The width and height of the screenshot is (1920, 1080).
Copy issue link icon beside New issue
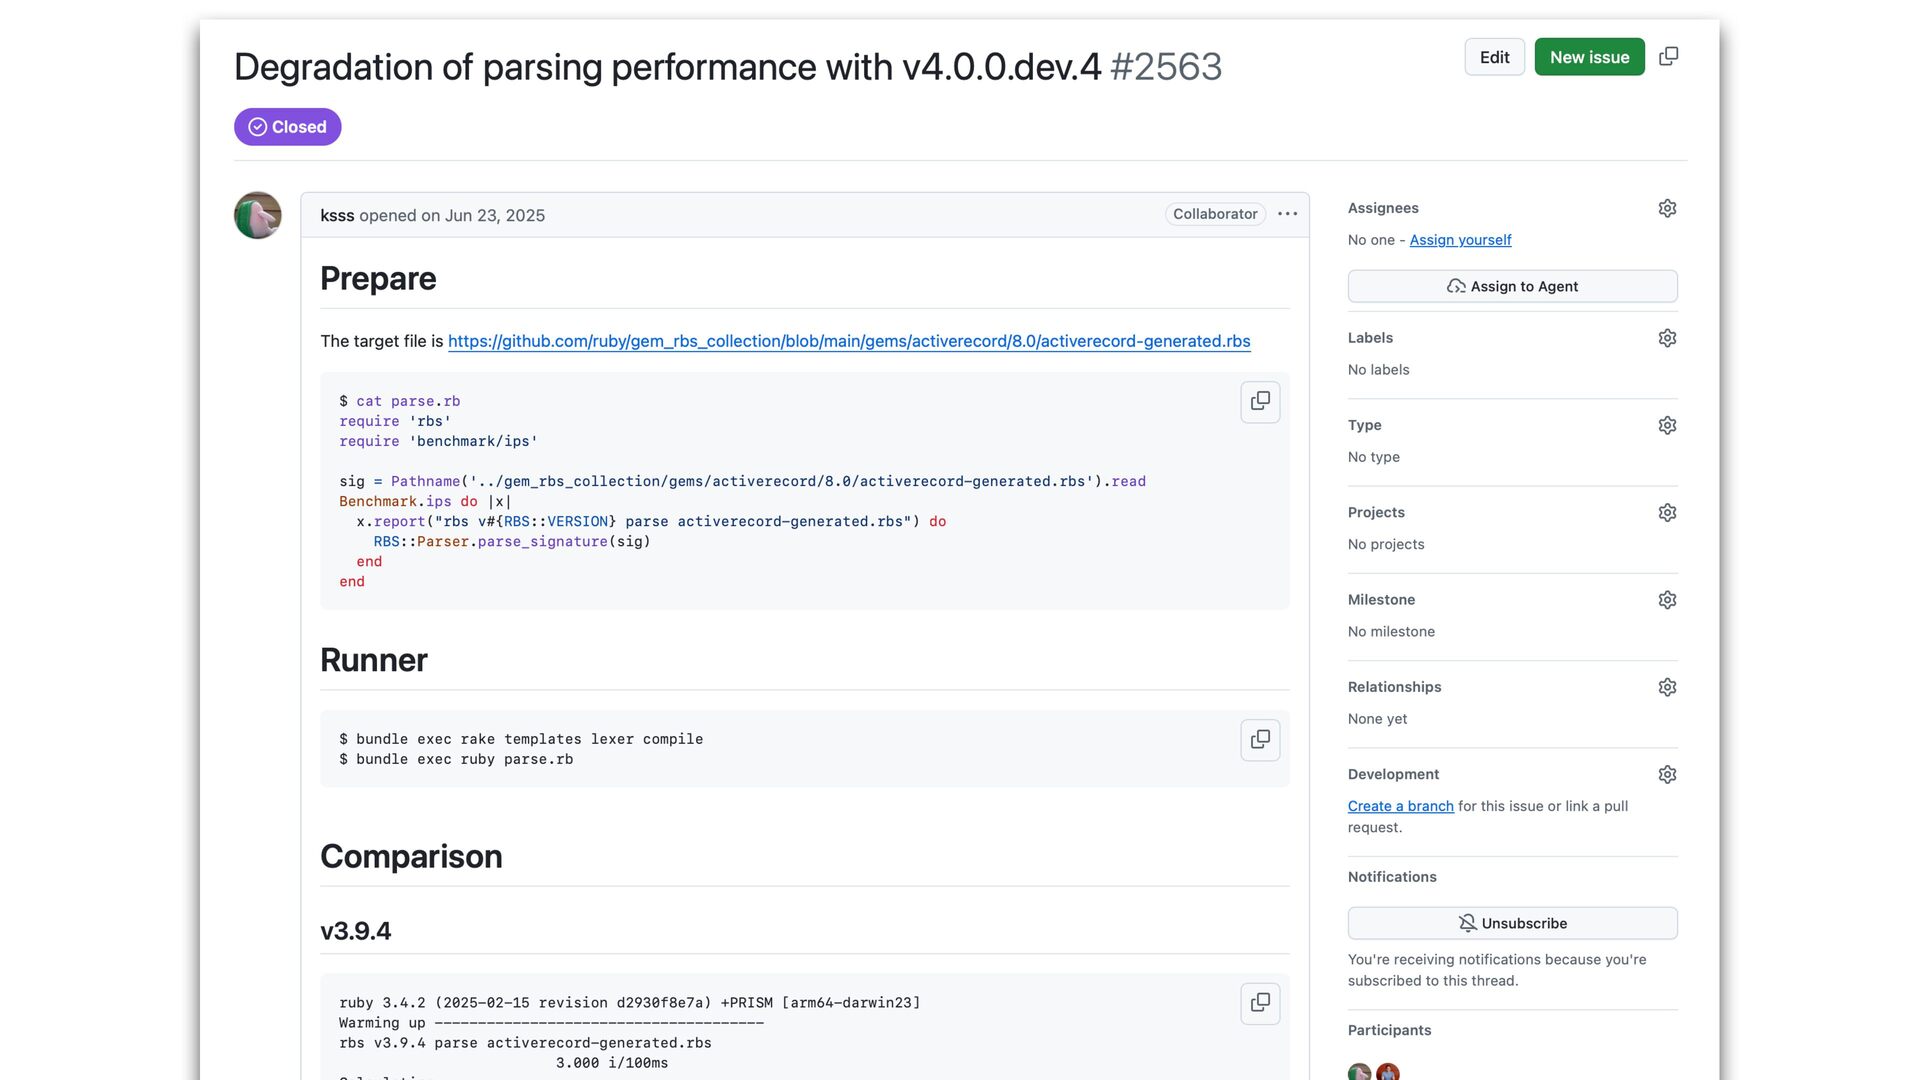tap(1668, 57)
